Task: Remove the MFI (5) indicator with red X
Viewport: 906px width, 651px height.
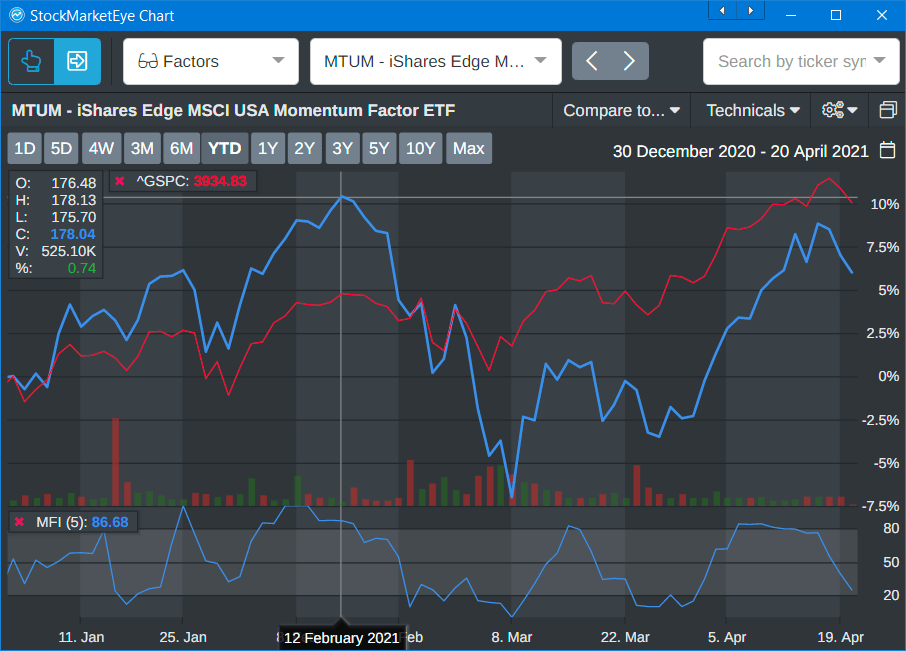Action: click(19, 522)
